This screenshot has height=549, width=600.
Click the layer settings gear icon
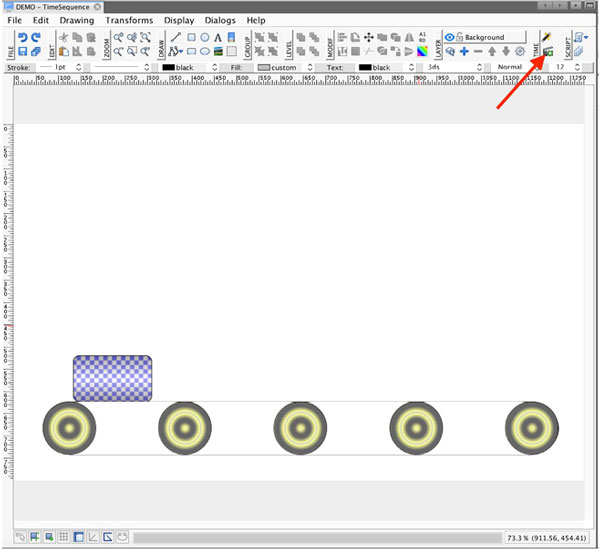click(x=520, y=51)
